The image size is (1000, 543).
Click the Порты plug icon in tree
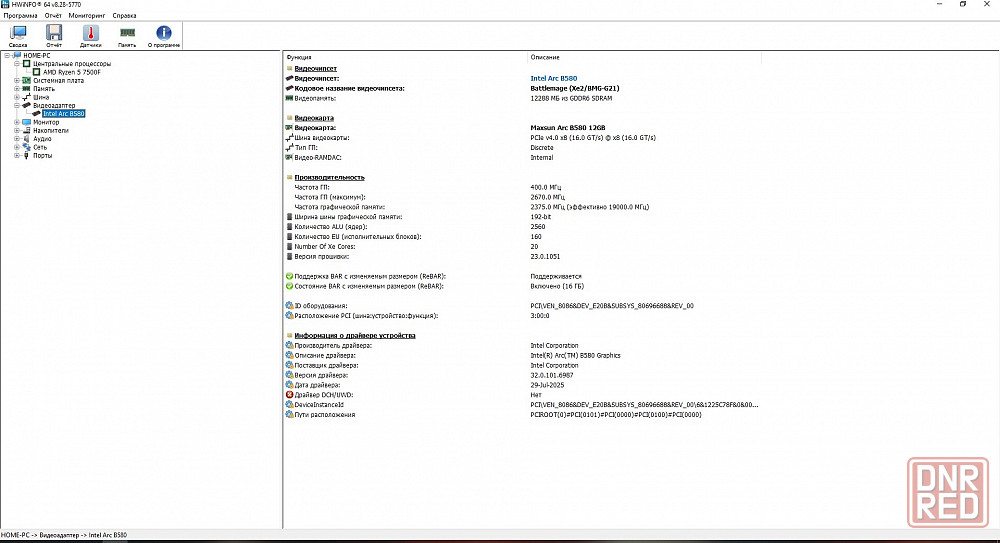[x=26, y=155]
